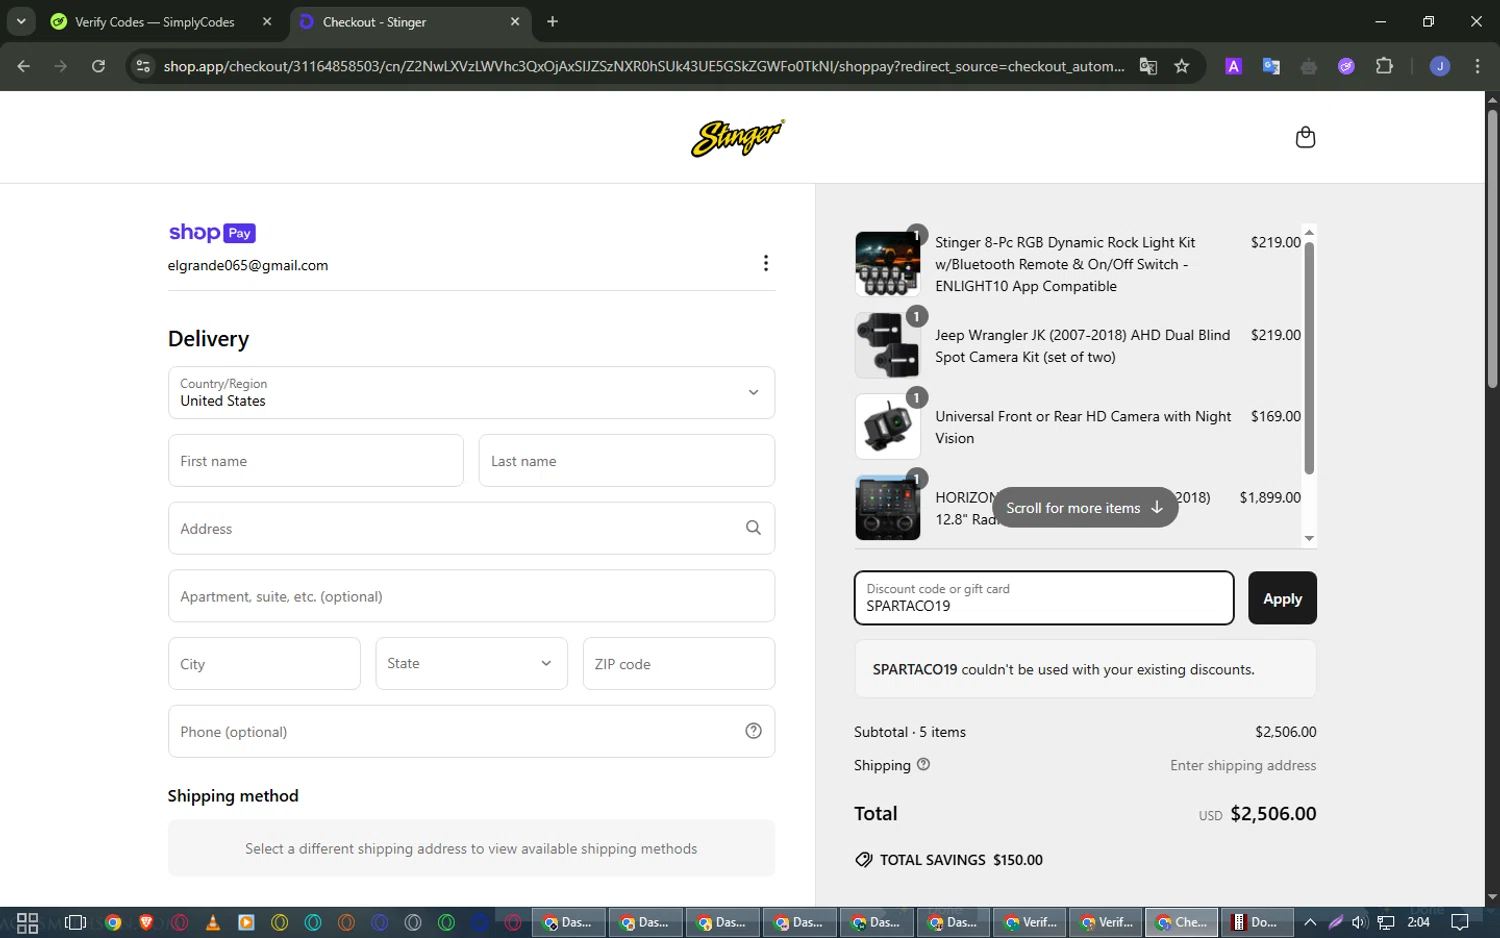Image resolution: width=1500 pixels, height=938 pixels.
Task: Open Brave browser from the taskbar
Action: (x=146, y=922)
